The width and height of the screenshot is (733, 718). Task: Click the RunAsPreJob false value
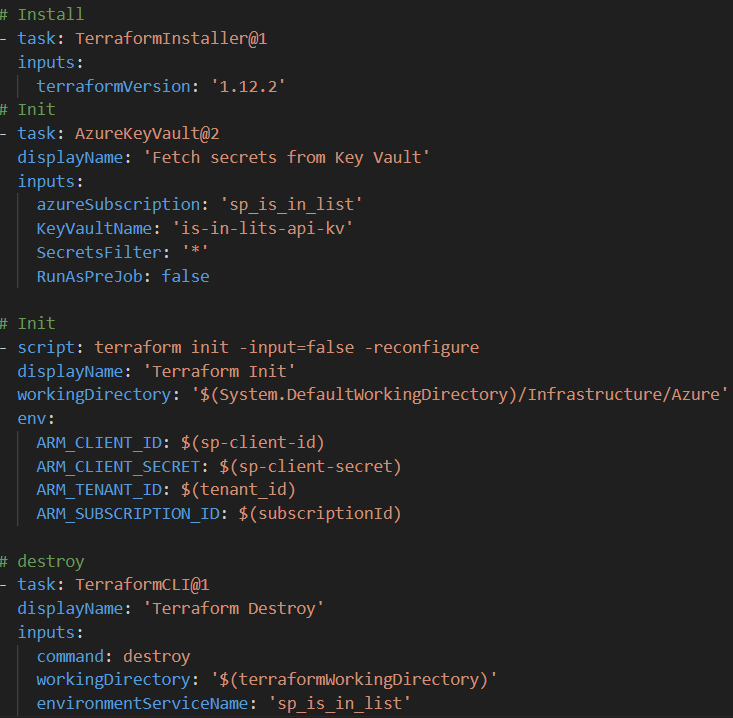pos(186,276)
